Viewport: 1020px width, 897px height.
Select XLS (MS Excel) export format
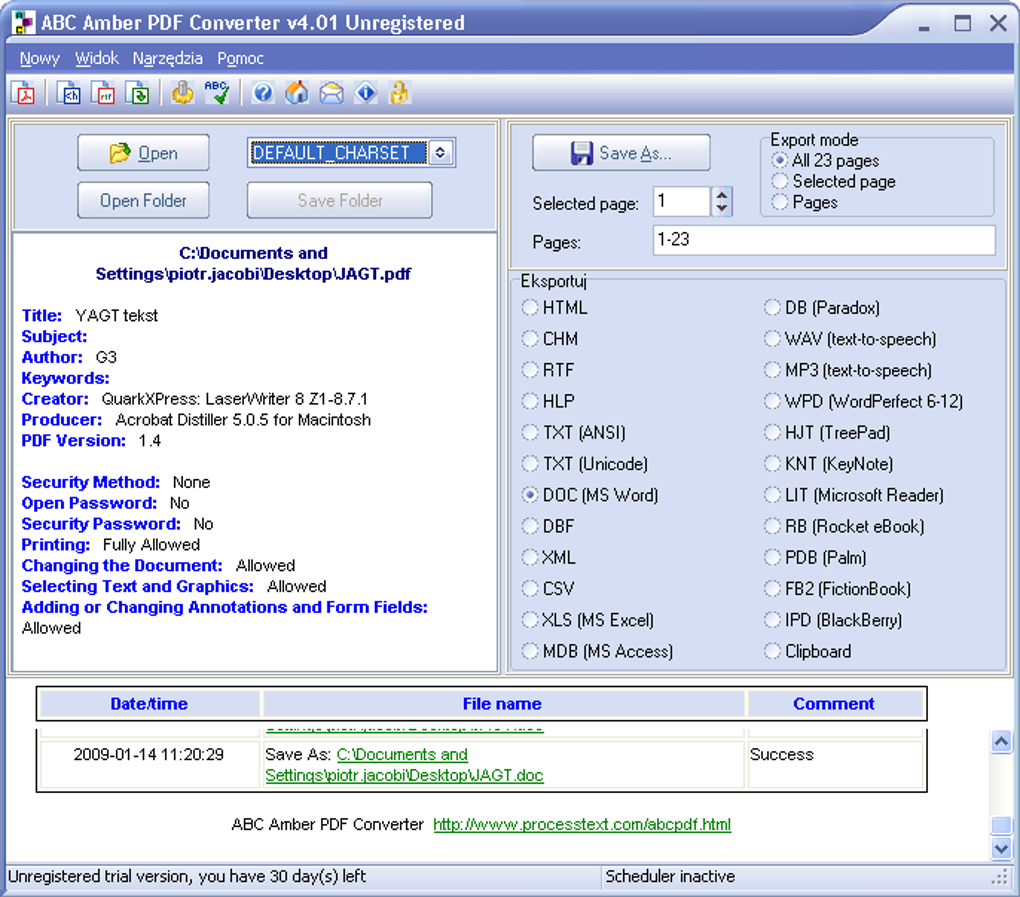(588, 619)
